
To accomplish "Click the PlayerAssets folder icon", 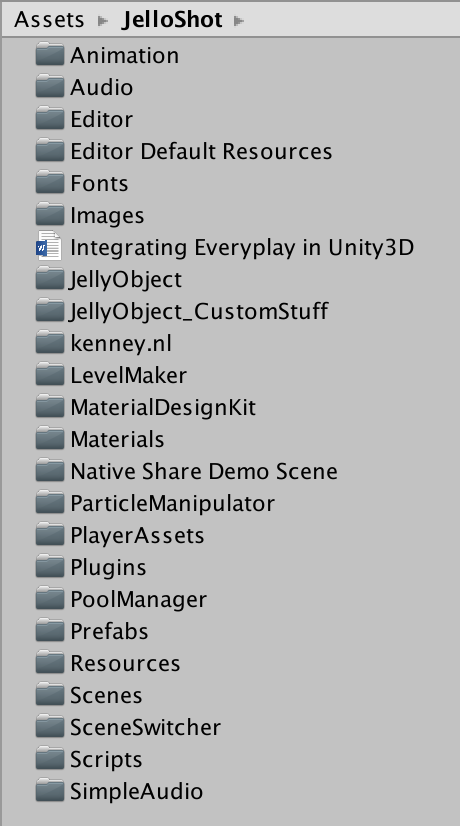I will pos(50,535).
